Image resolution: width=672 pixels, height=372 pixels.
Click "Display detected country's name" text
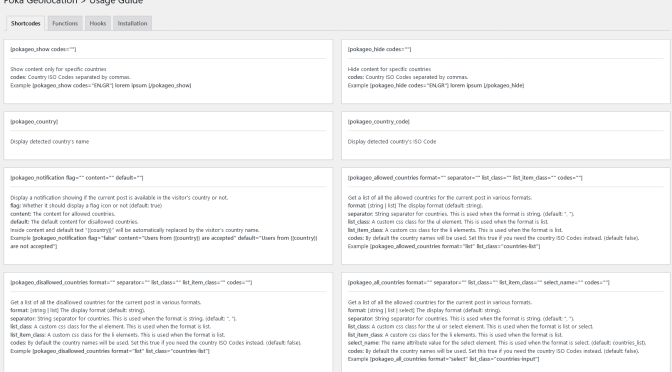(x=50, y=141)
